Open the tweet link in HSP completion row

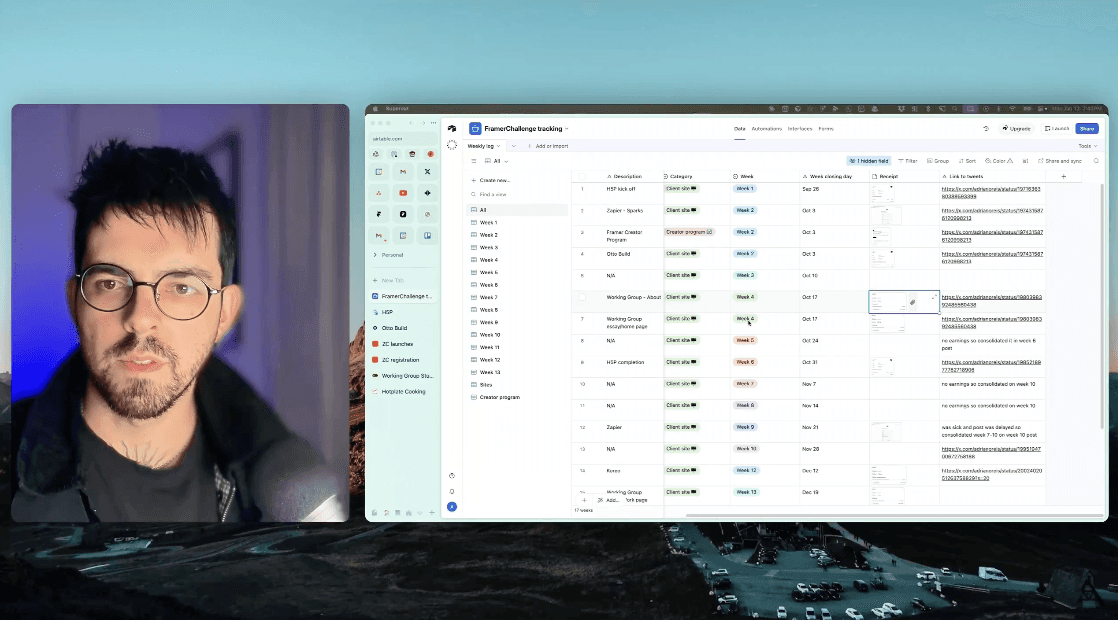990,366
